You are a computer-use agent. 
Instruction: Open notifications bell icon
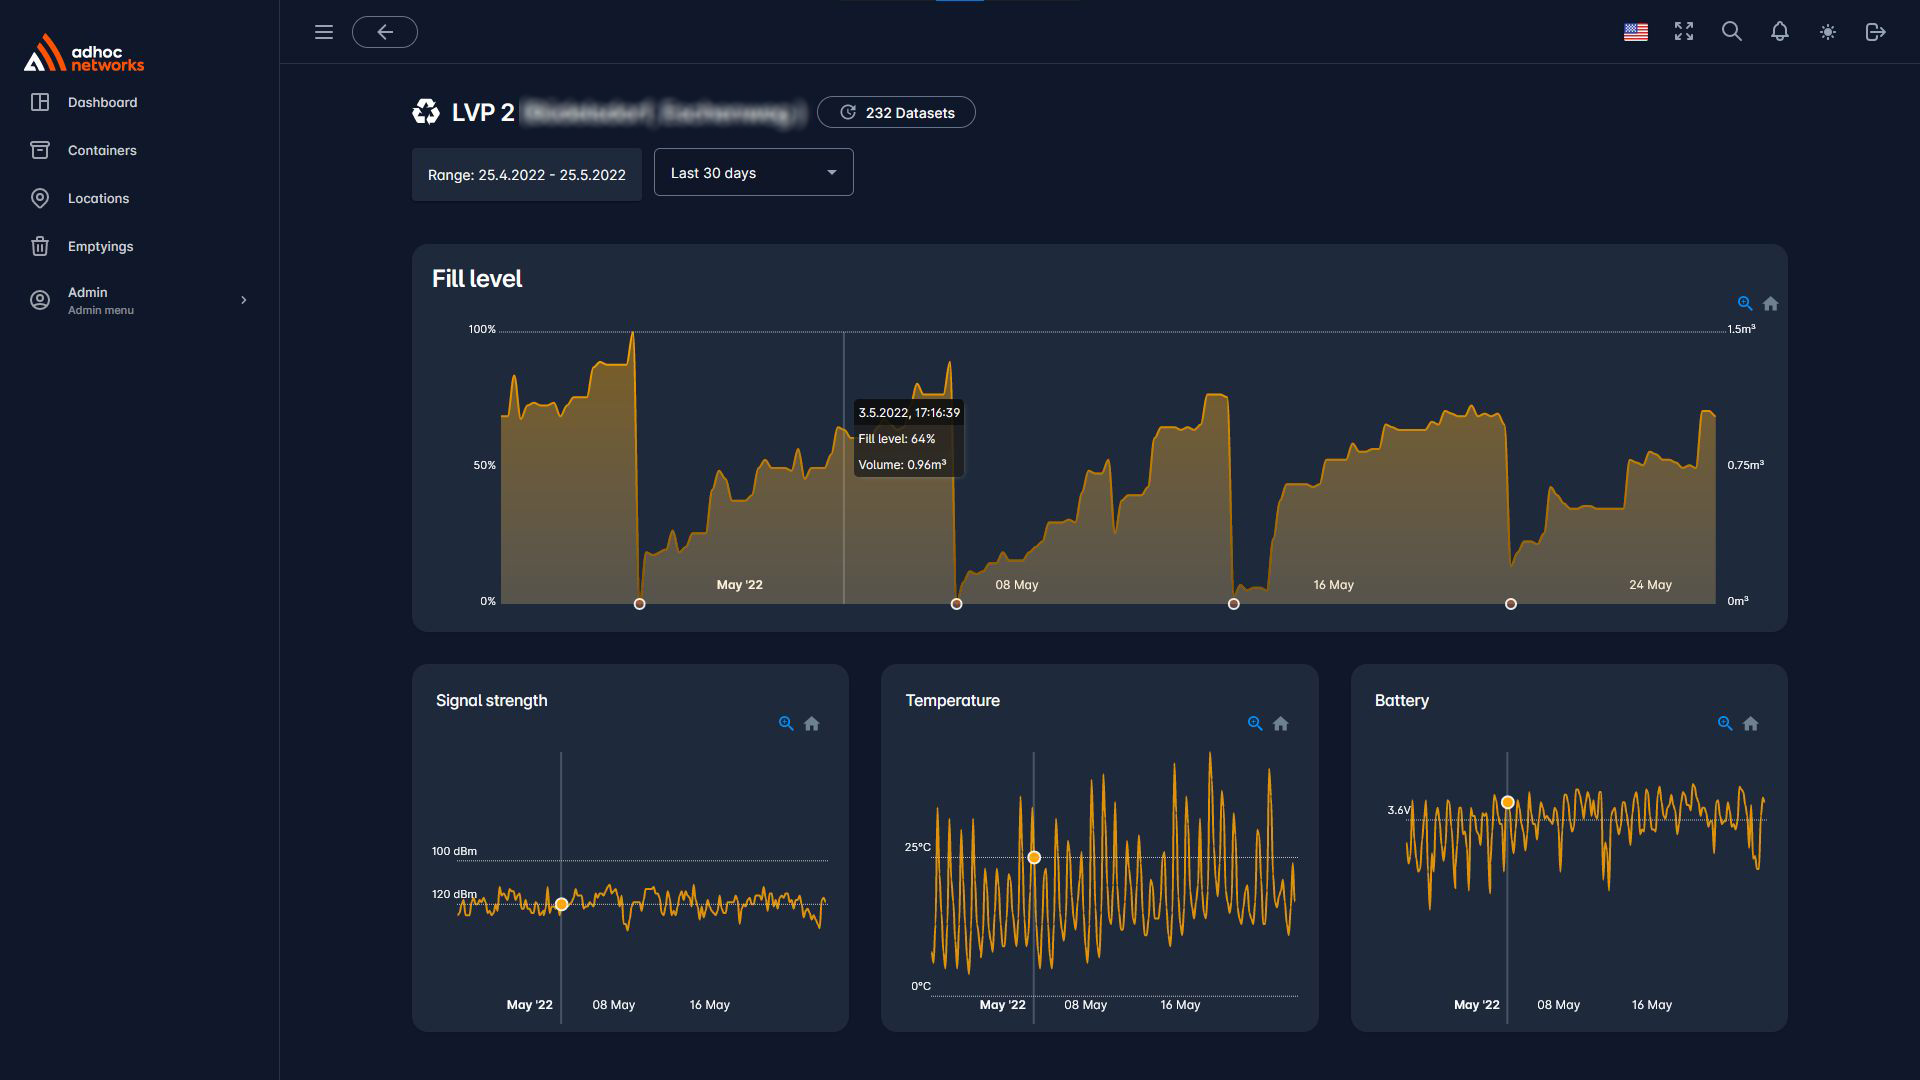click(x=1780, y=32)
